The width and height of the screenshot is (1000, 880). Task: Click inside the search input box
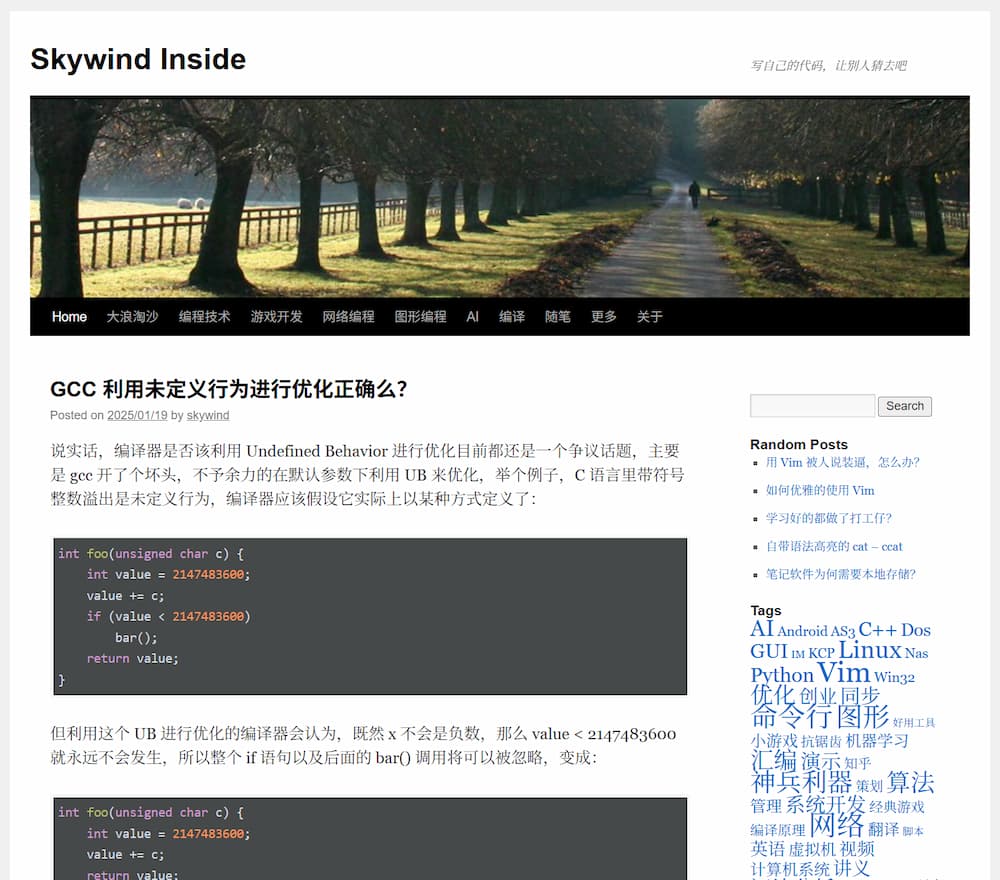coord(811,406)
